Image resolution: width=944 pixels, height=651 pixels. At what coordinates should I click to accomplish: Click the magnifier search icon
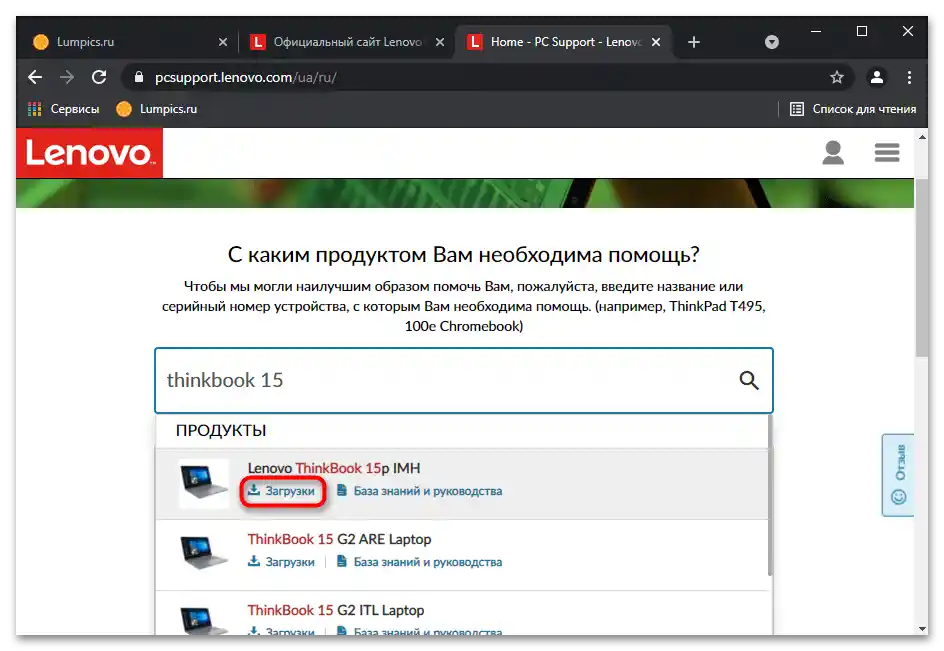click(x=749, y=381)
